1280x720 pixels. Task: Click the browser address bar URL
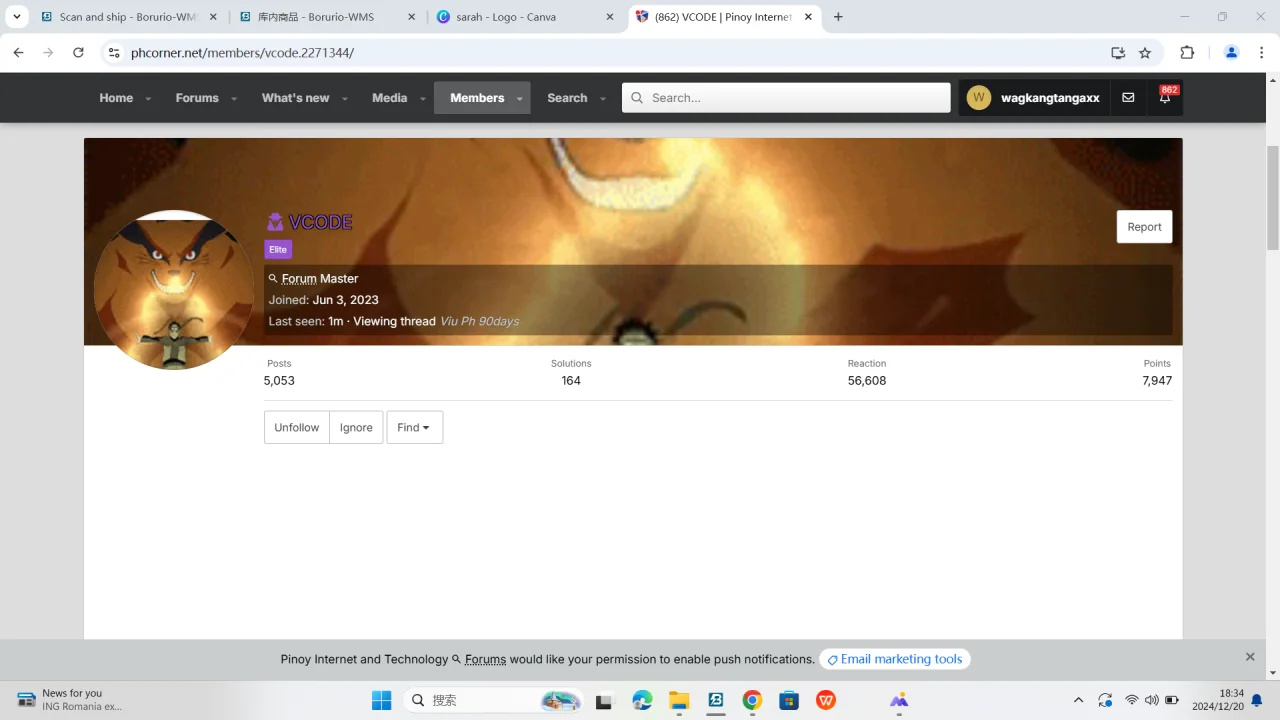point(242,53)
